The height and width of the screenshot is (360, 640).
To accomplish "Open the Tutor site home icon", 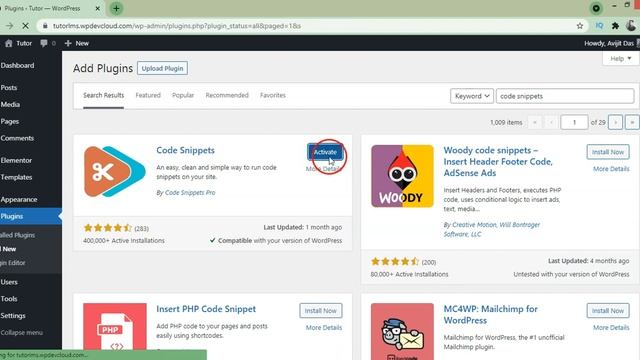I will 9,43.
